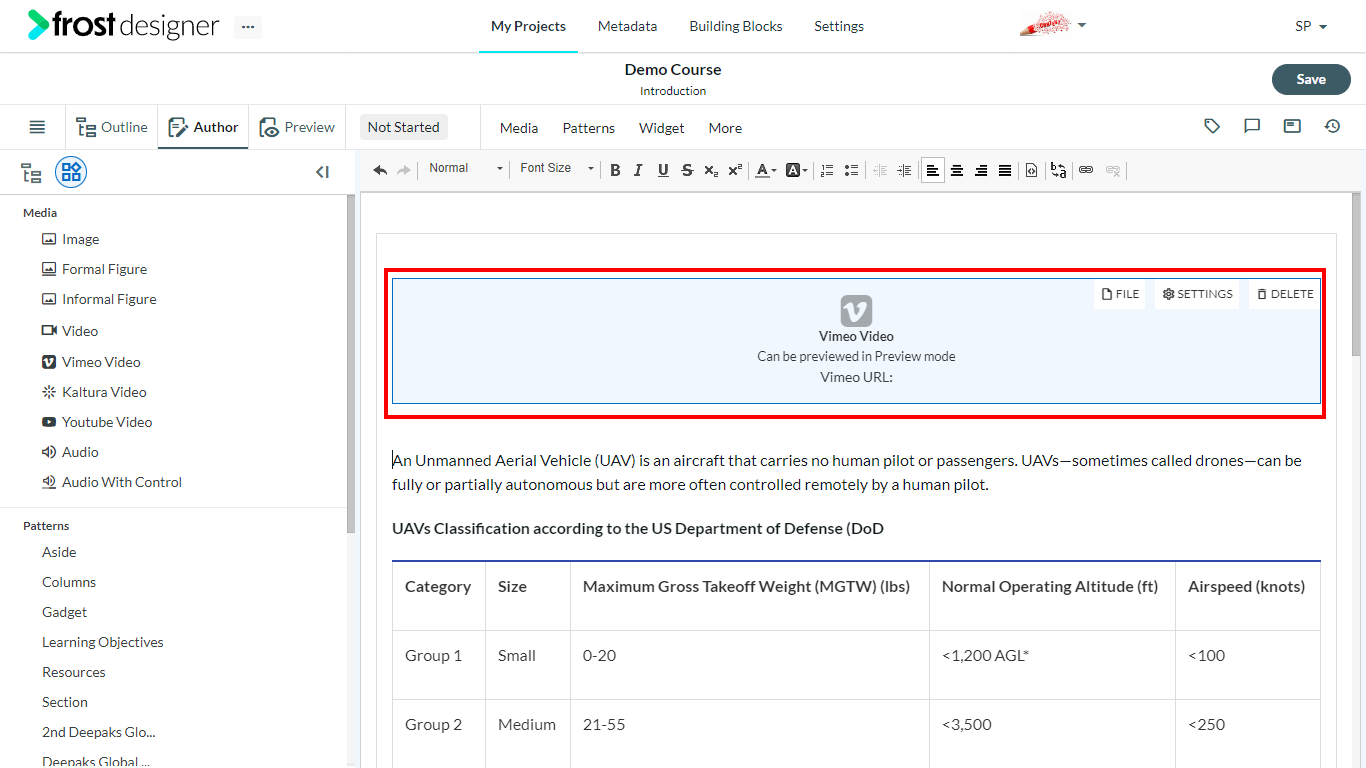
Task: Click the Not Started status badge
Action: point(403,127)
